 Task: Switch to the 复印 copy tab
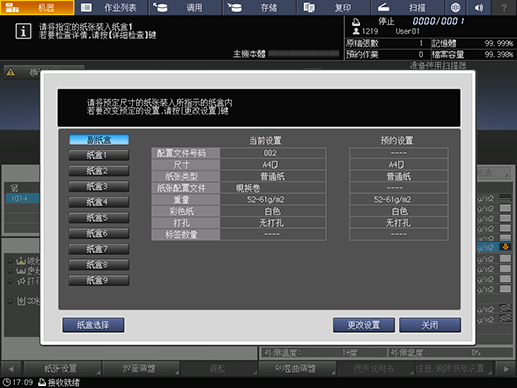pyautogui.click(x=334, y=7)
